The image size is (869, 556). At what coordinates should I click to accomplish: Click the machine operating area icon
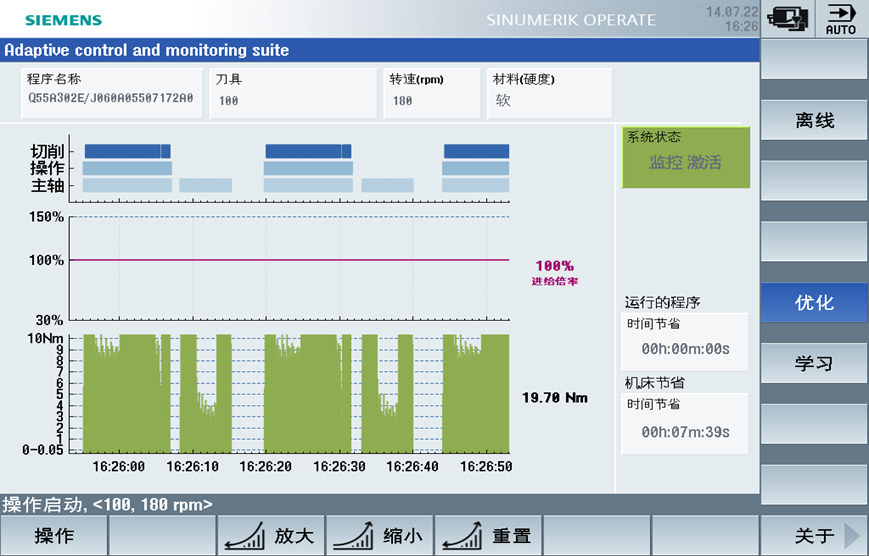pyautogui.click(x=789, y=19)
